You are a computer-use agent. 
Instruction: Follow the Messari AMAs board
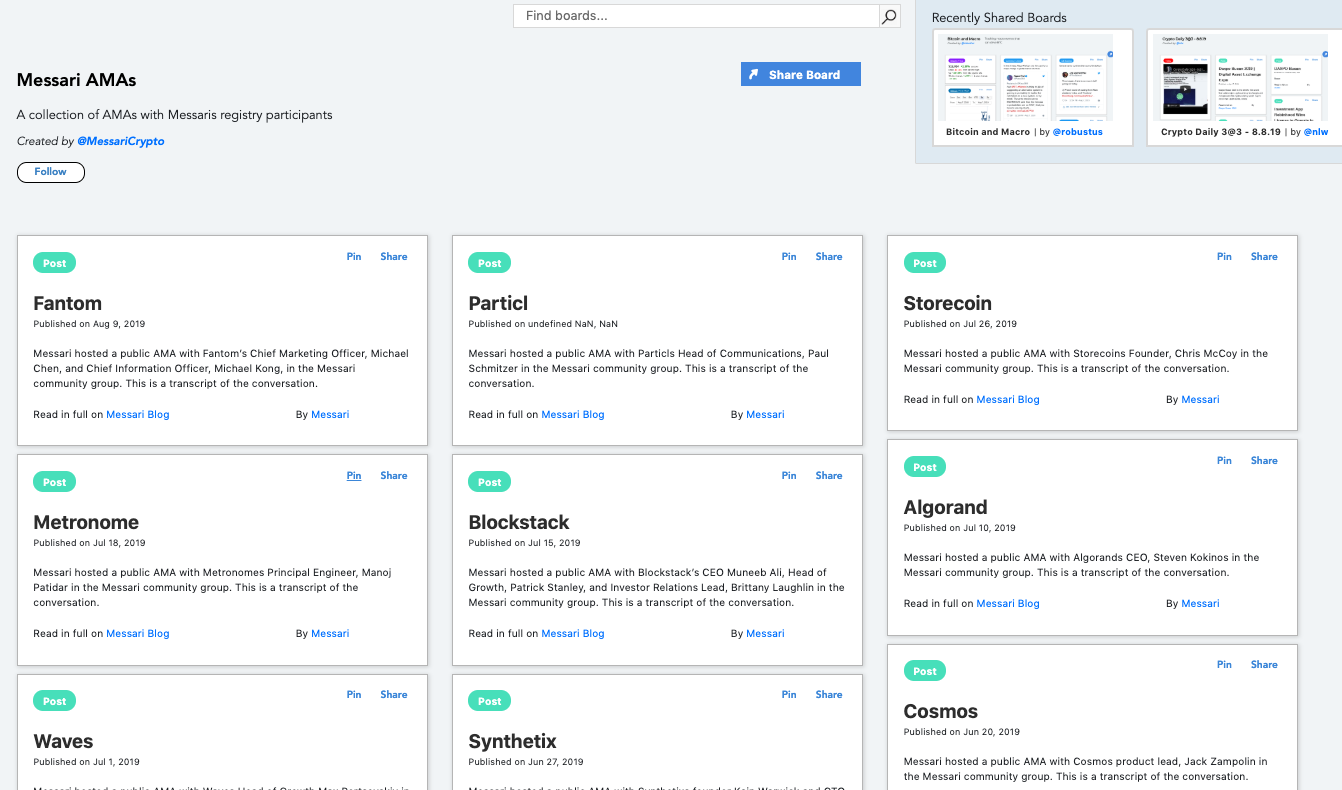[51, 172]
